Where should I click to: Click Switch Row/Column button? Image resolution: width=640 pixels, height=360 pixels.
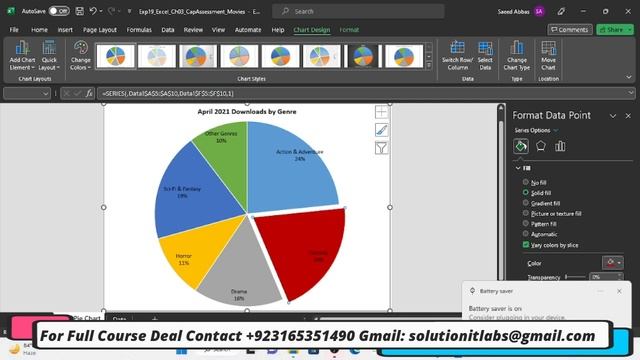[458, 56]
